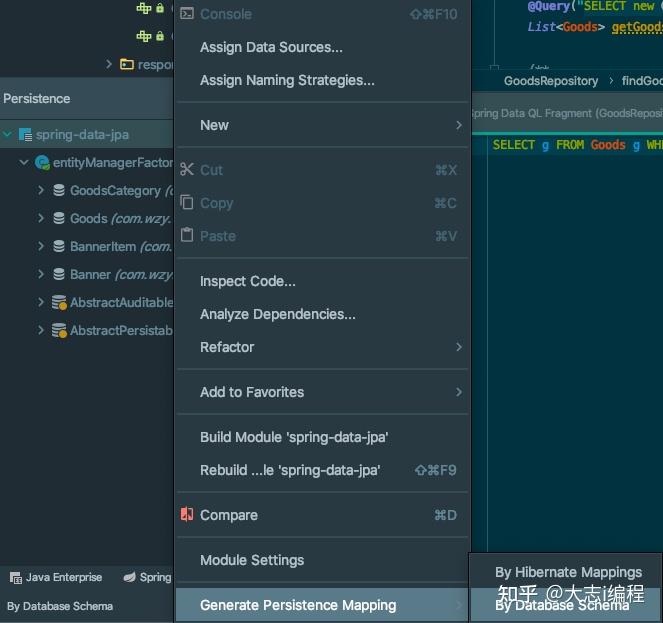
Task: Select Assign Data Sources menu entry
Action: coord(271,47)
